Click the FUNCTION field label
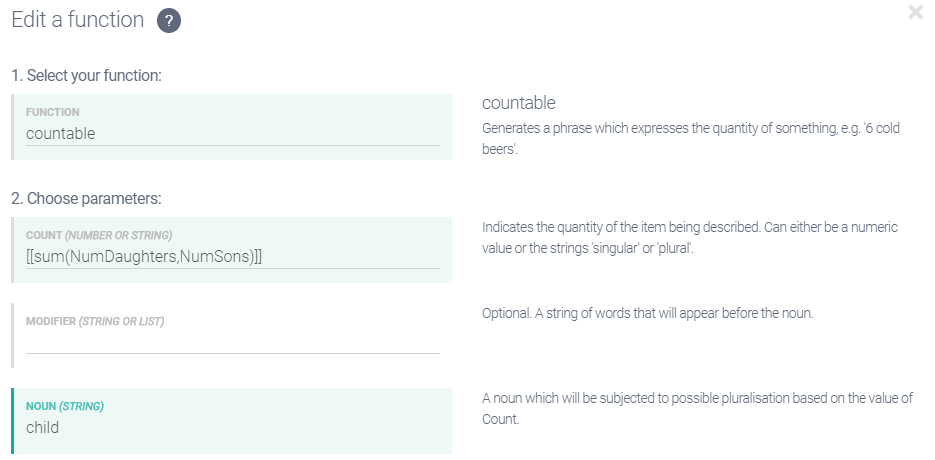 tap(53, 112)
